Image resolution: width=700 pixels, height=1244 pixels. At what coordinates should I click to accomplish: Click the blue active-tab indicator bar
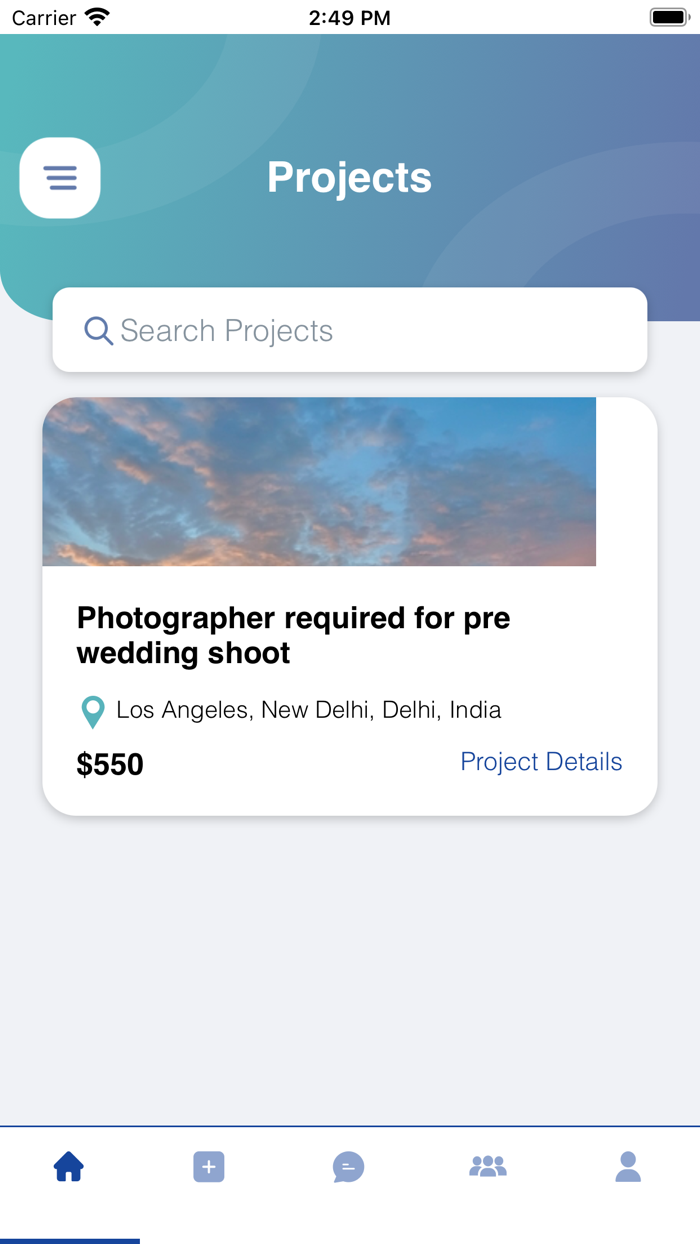70,1240
